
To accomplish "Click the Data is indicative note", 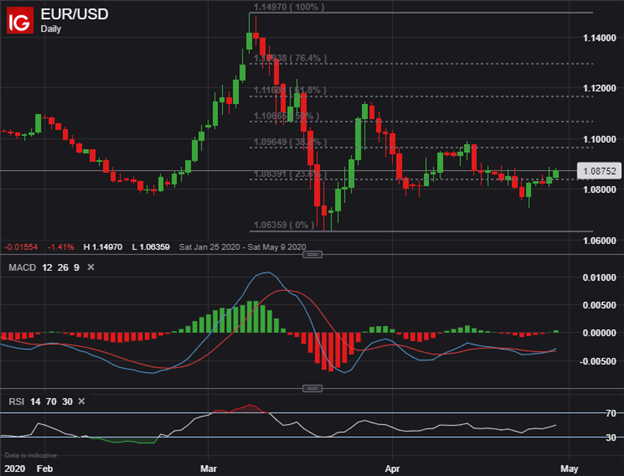I will [31, 455].
